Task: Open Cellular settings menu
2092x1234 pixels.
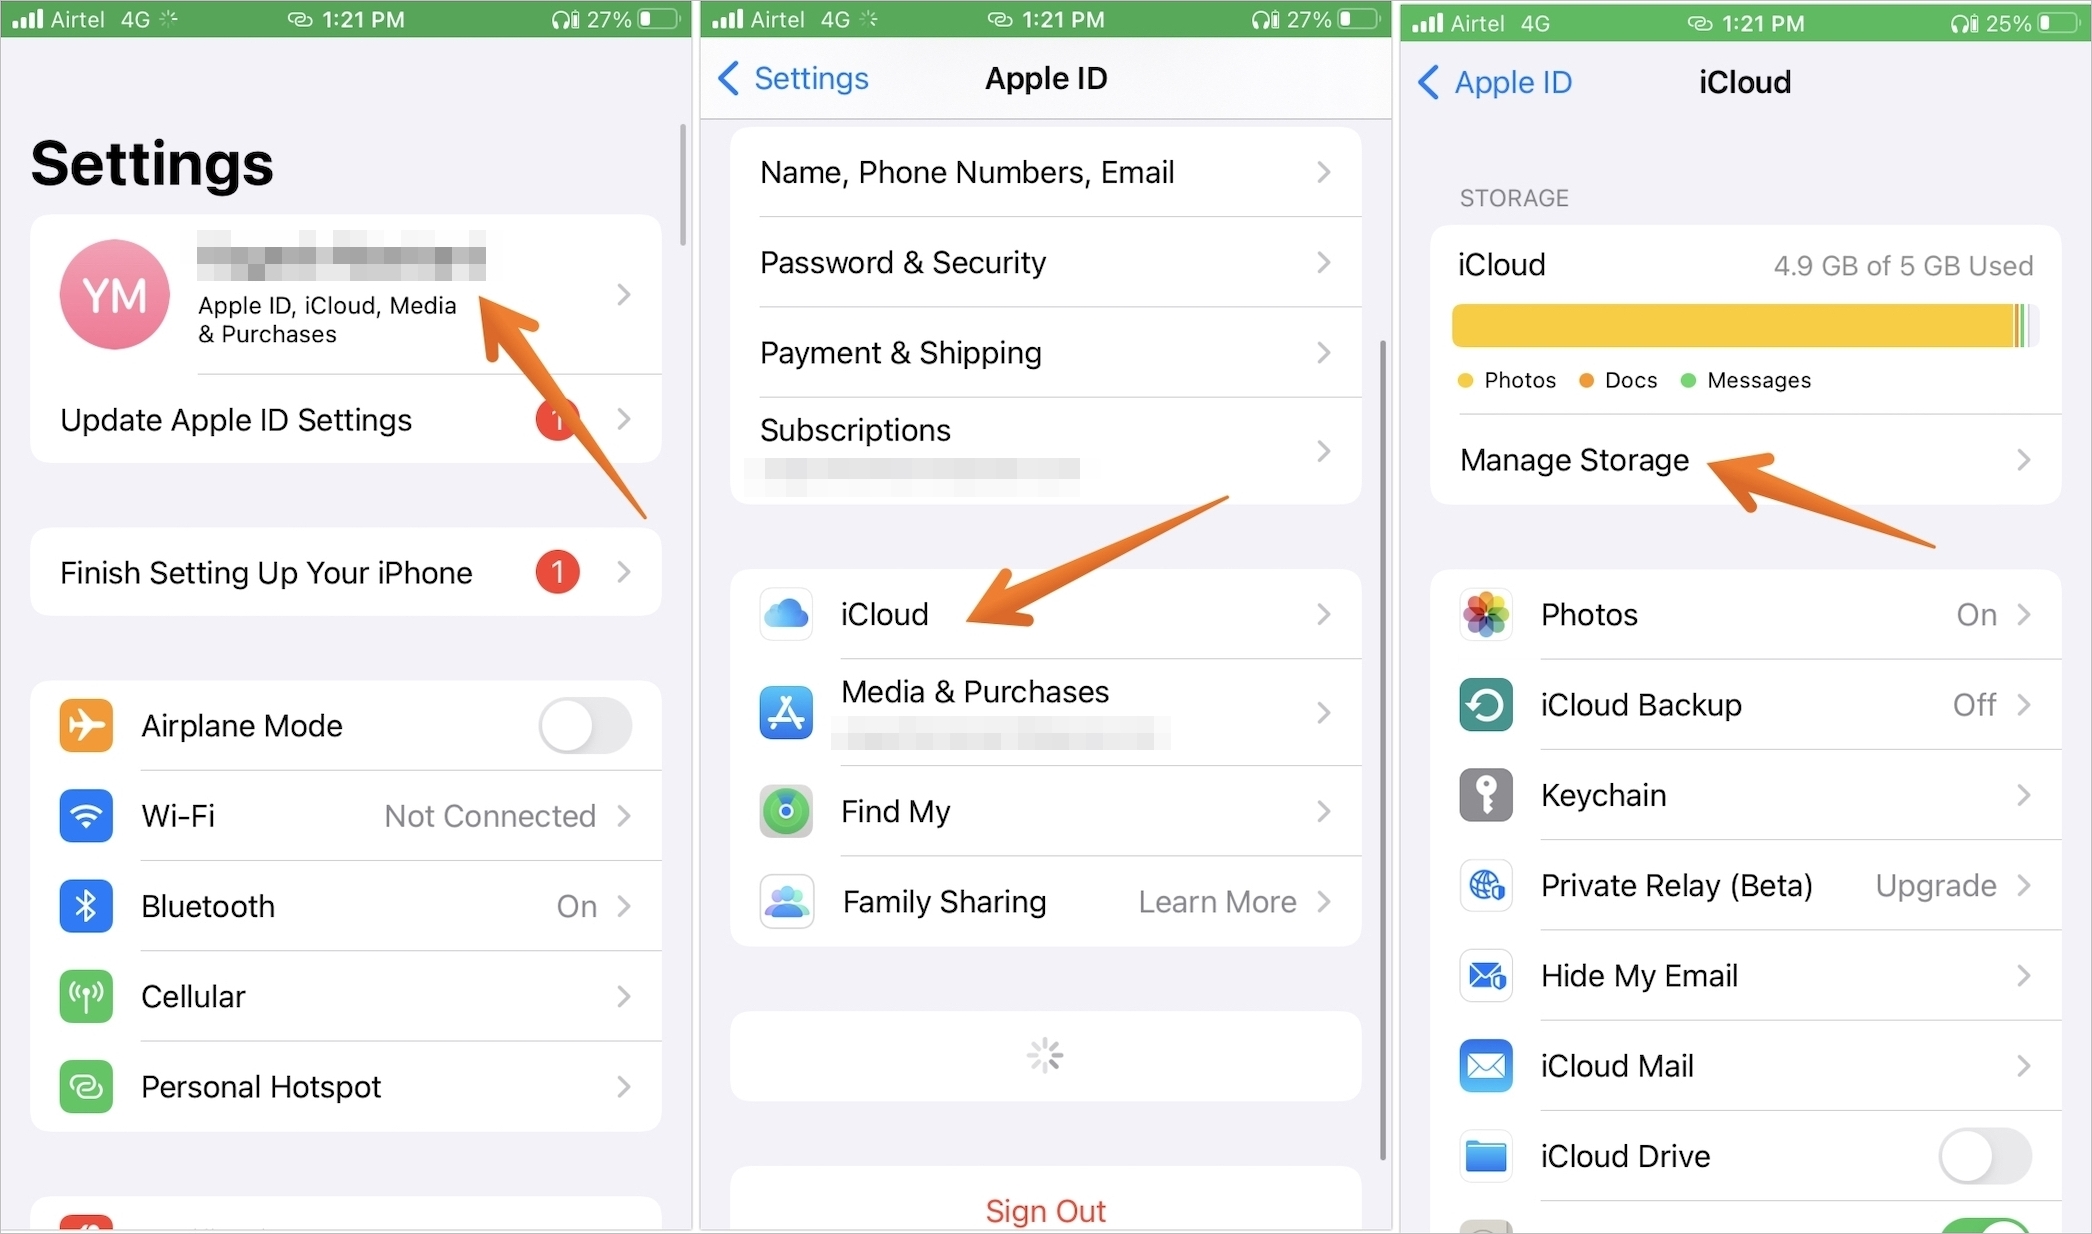Action: click(x=344, y=996)
